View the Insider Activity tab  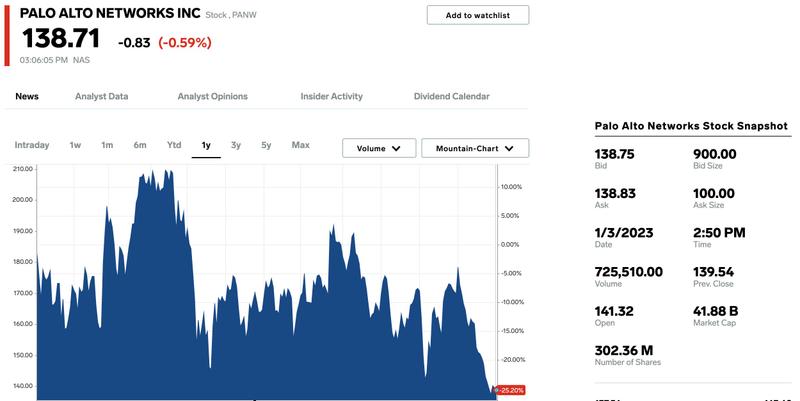pyautogui.click(x=332, y=96)
